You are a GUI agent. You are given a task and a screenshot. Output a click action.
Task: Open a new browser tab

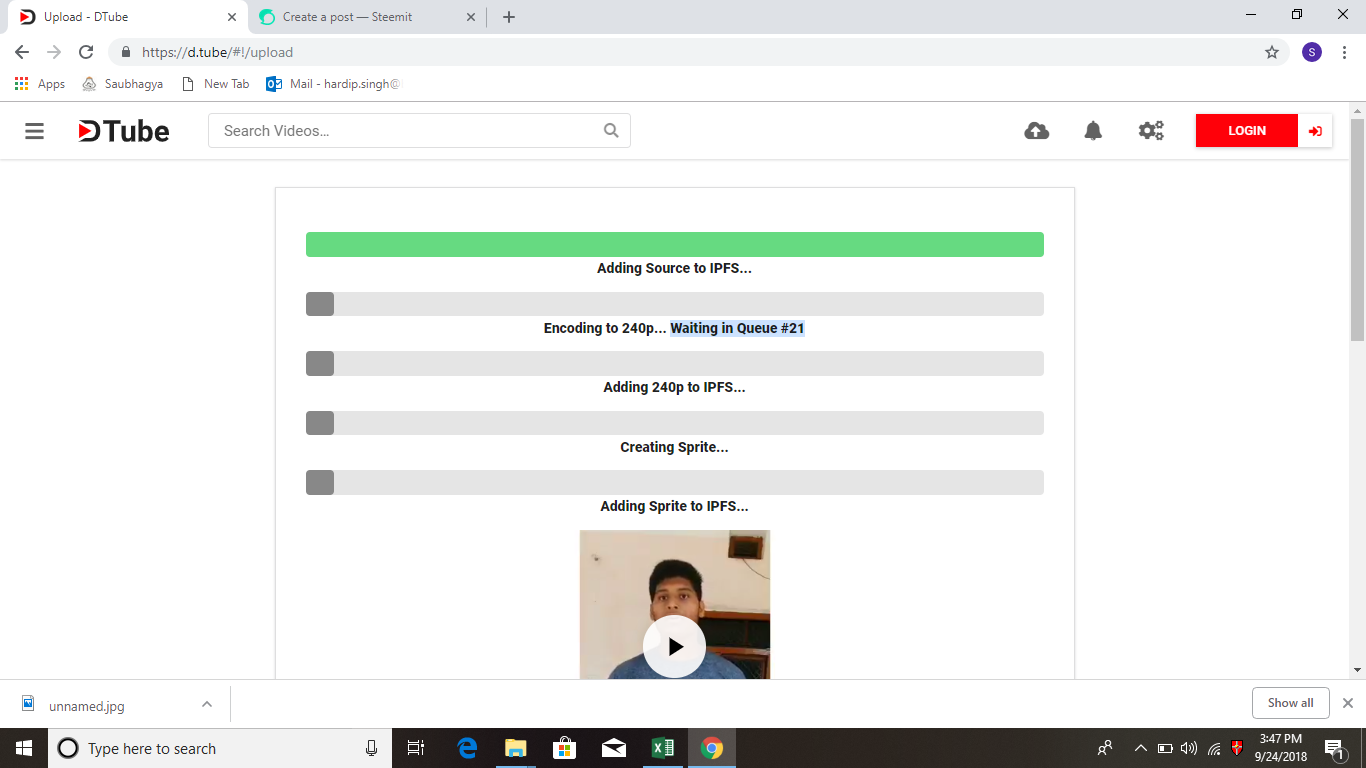coord(509,17)
